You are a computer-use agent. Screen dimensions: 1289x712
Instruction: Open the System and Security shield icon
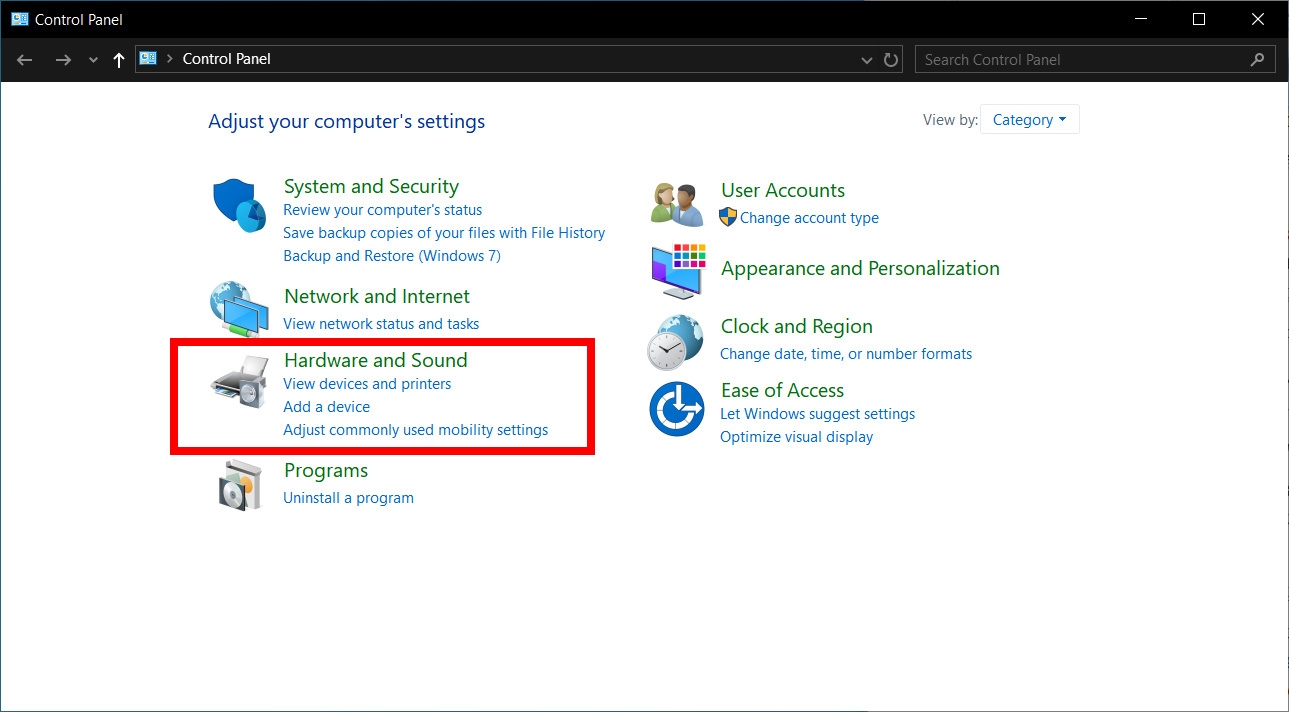(x=240, y=205)
